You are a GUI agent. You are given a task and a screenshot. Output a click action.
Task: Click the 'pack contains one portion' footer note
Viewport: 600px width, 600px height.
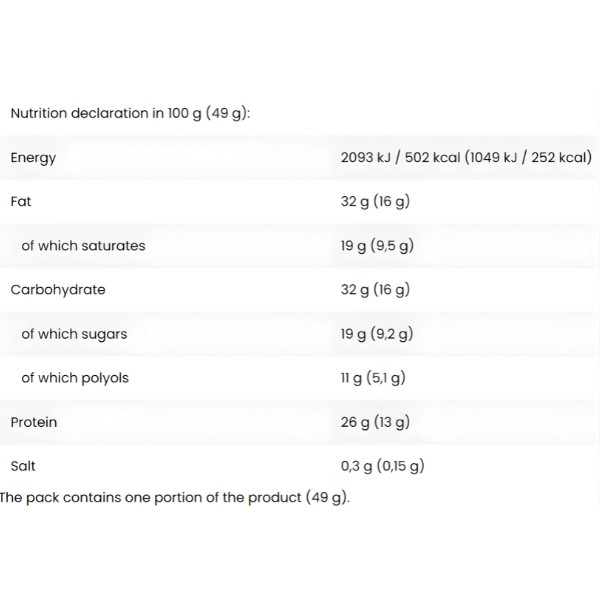point(175,497)
